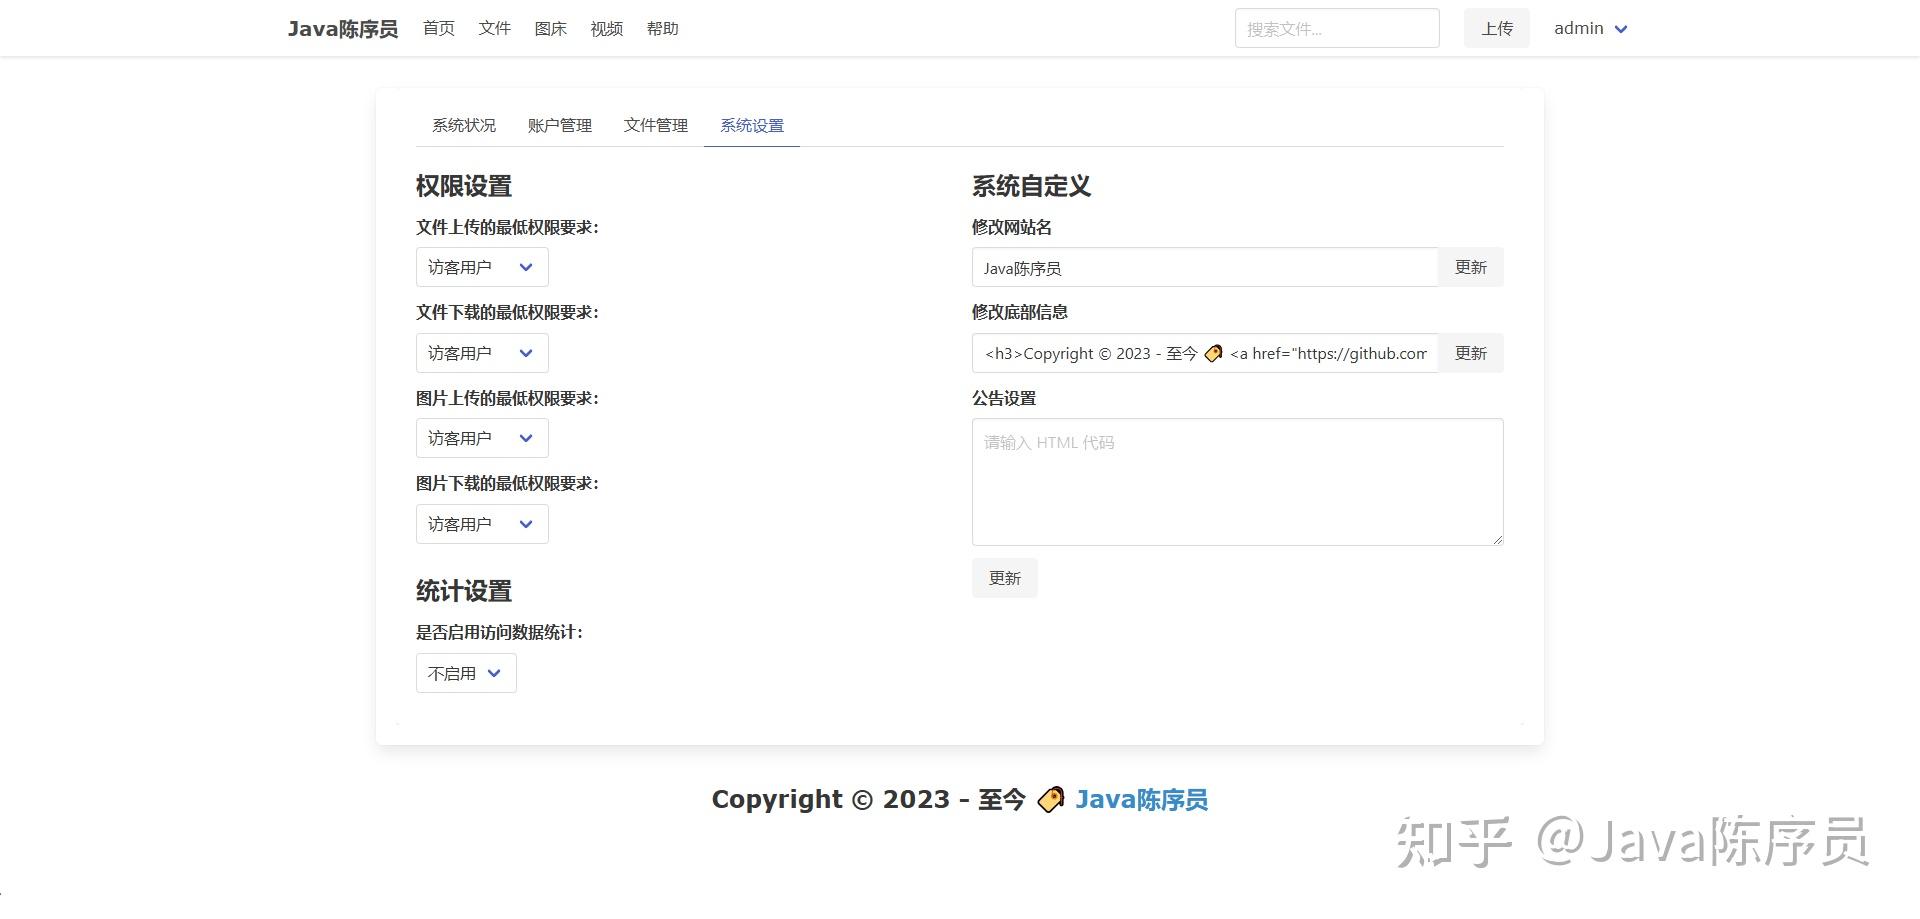Click the tag emoji icon in footer
Image resolution: width=1920 pixels, height=919 pixels.
(x=1051, y=800)
